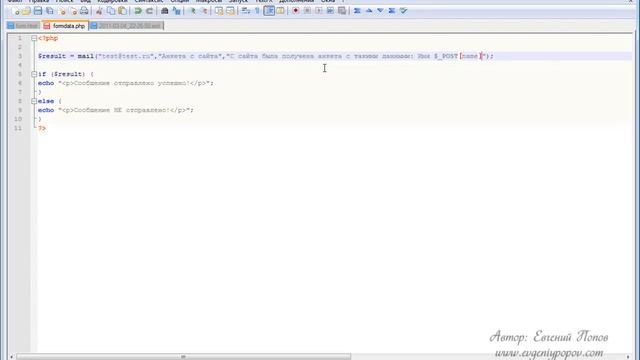
Task: Toggle Word Wrap toolbar icon
Action: tap(246, 11)
